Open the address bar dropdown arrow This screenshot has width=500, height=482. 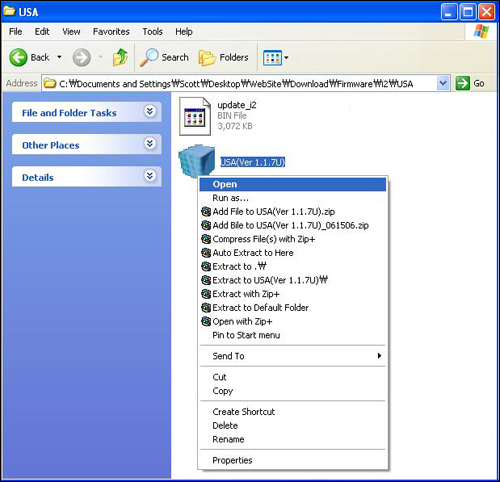point(443,83)
